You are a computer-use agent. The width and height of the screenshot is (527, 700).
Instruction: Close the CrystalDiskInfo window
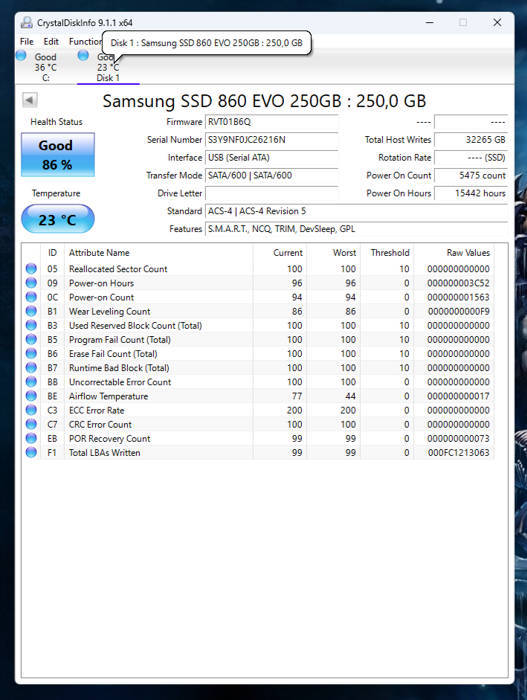(497, 22)
